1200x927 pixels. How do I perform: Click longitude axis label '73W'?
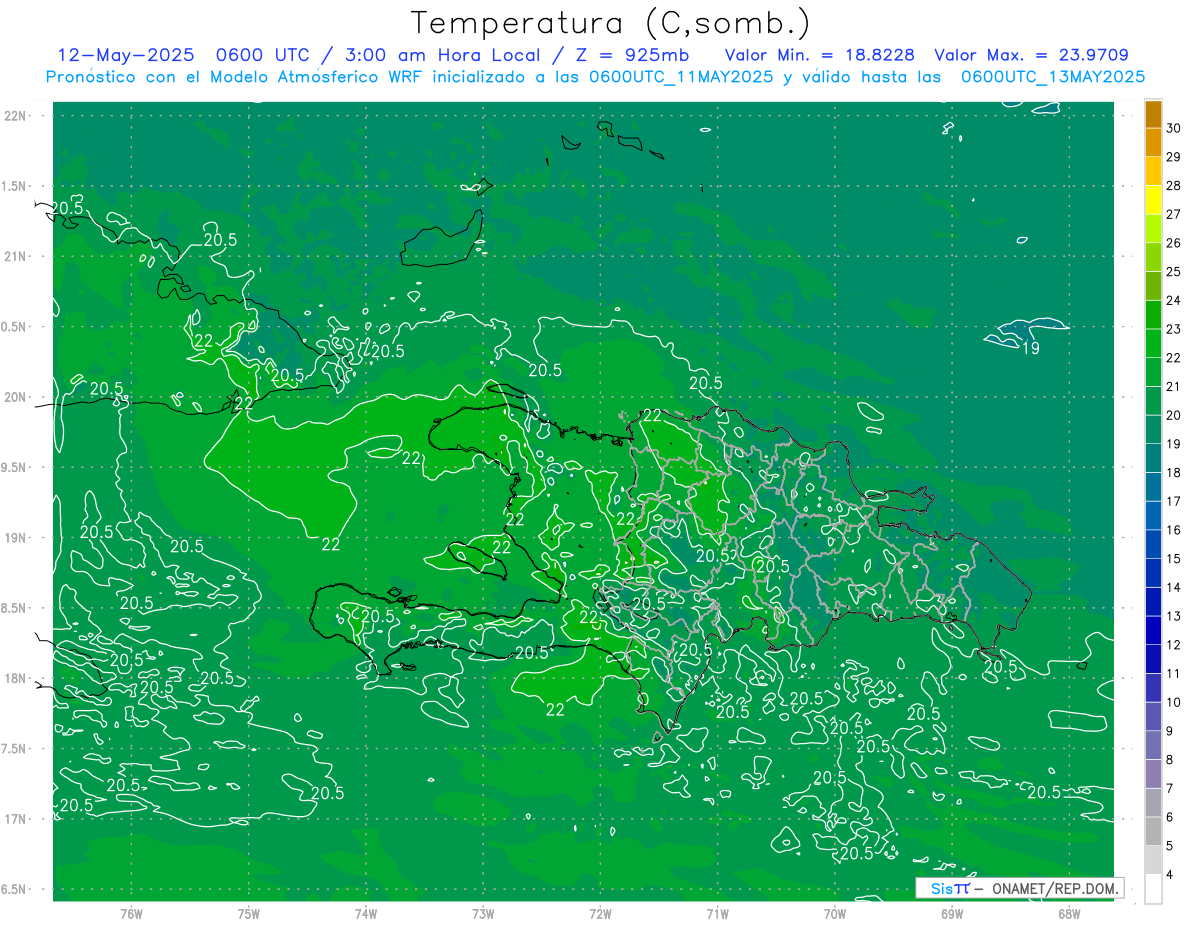click(x=483, y=914)
